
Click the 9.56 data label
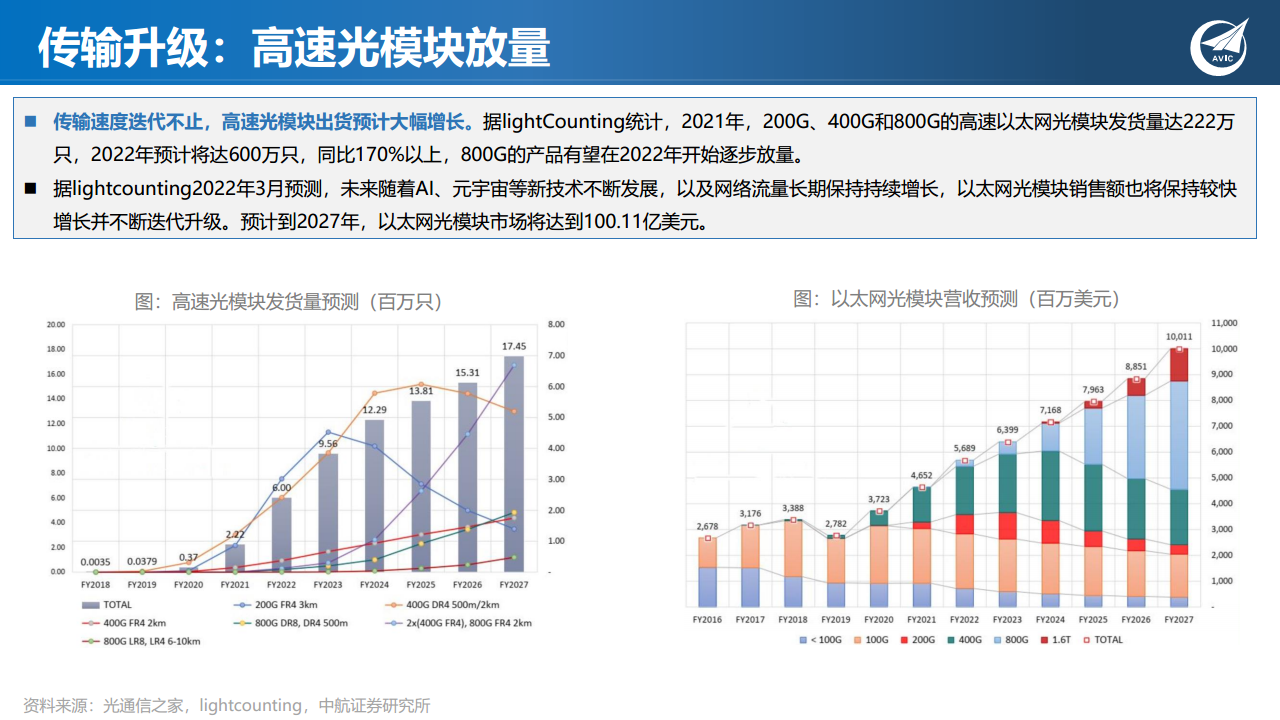pyautogui.click(x=328, y=444)
